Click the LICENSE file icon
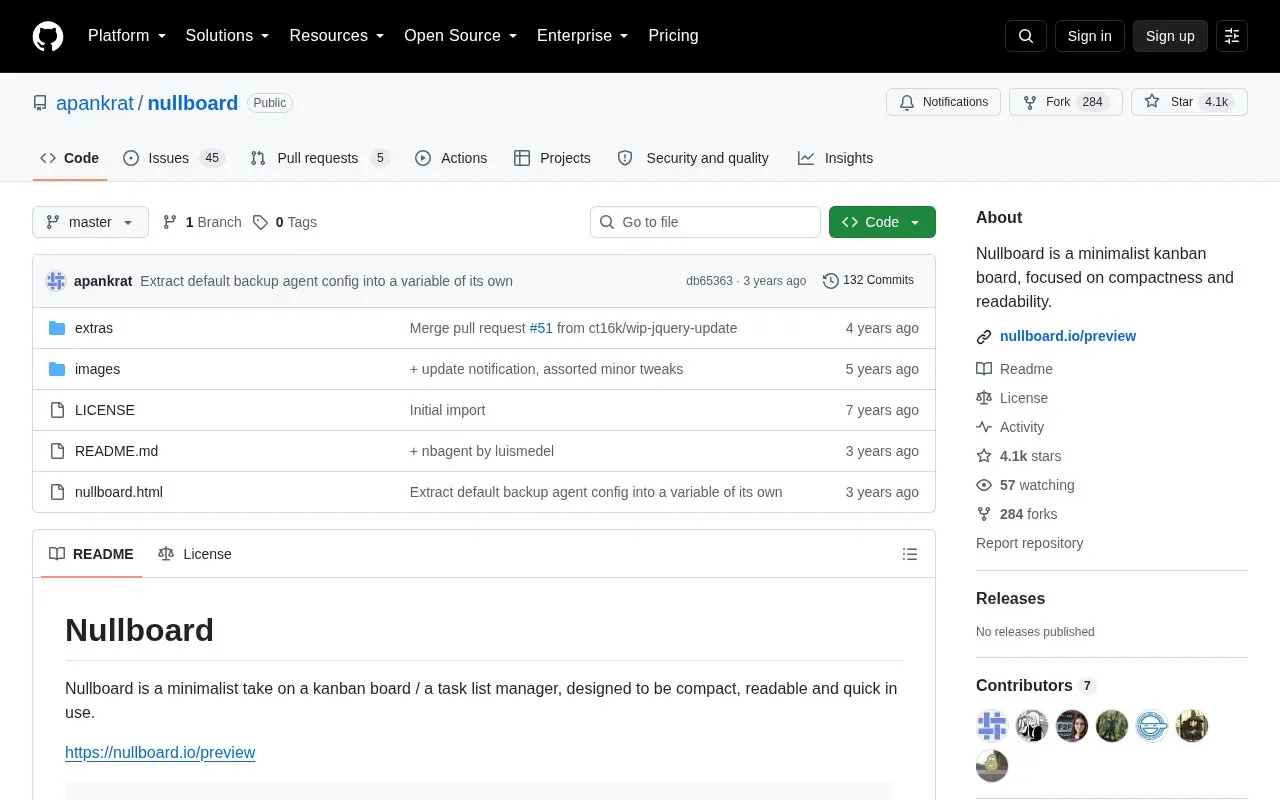 57,410
